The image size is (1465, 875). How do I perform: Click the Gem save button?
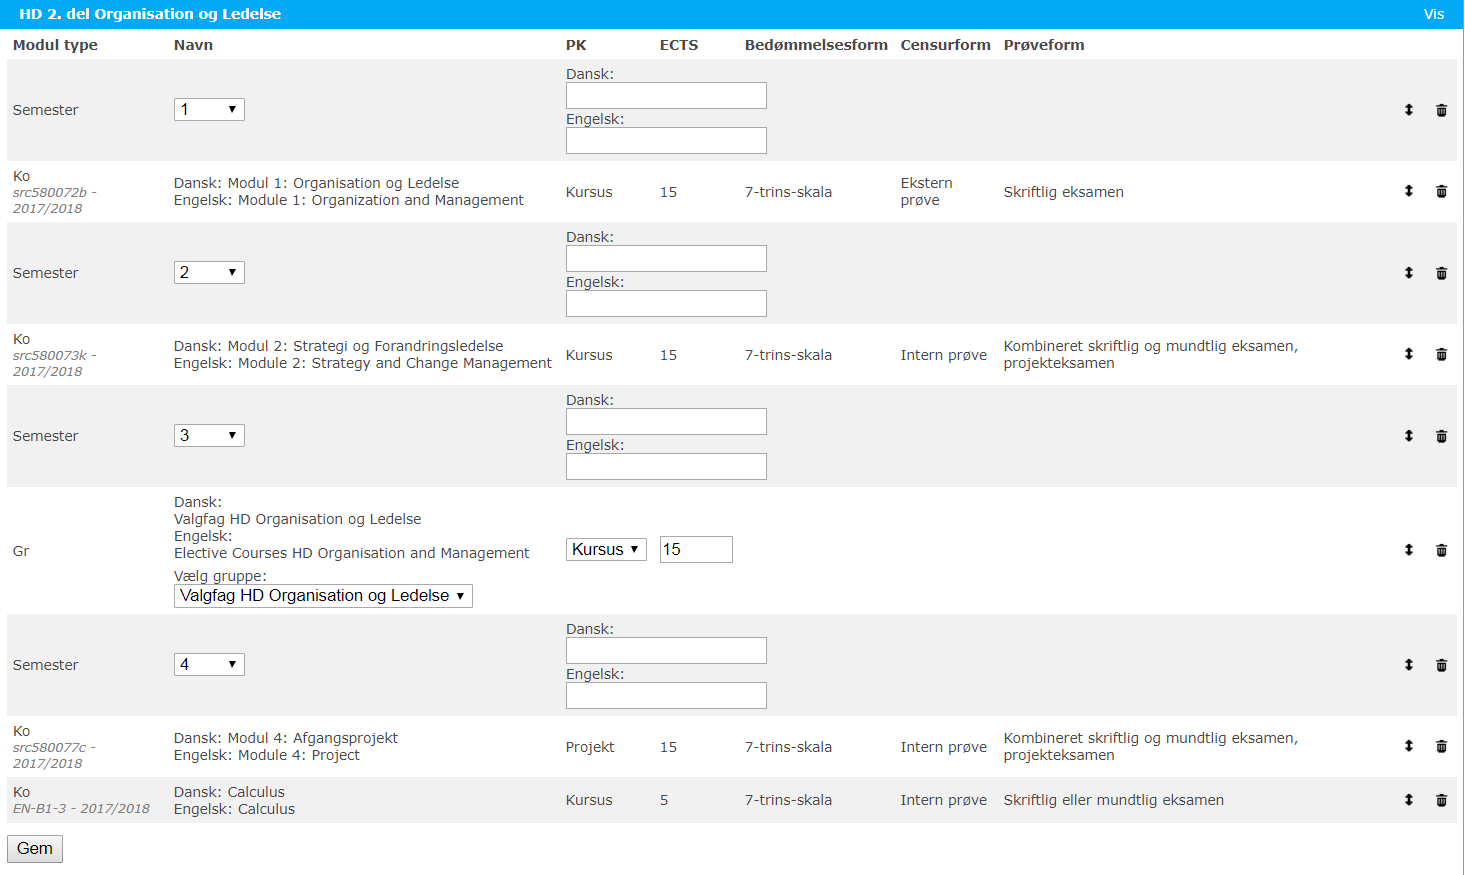coord(35,849)
